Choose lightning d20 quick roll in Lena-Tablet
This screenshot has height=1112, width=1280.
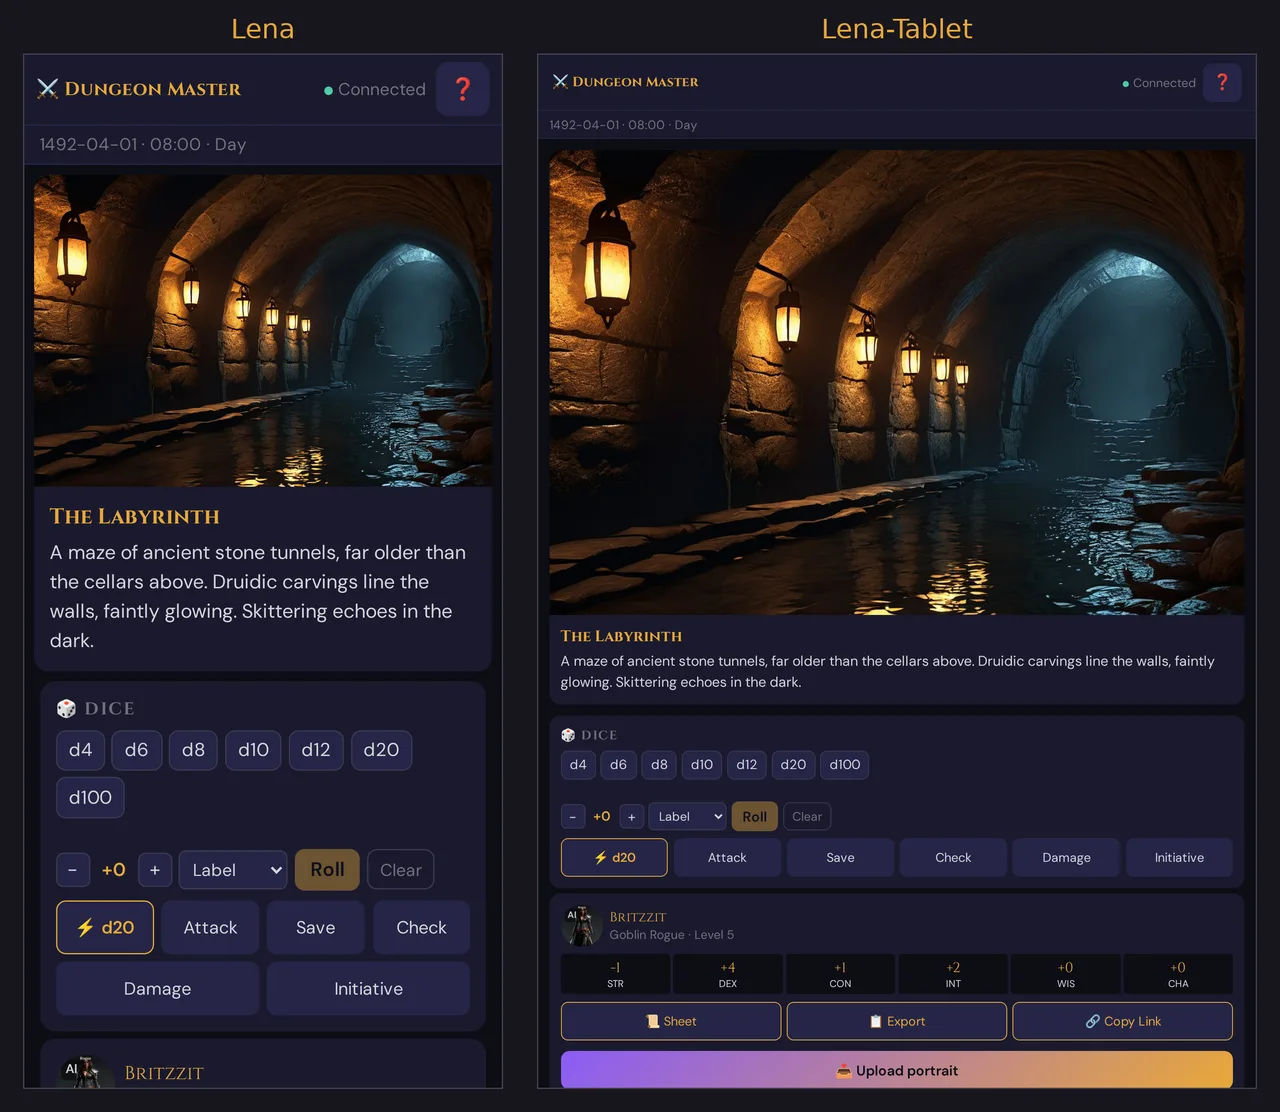[x=614, y=858]
